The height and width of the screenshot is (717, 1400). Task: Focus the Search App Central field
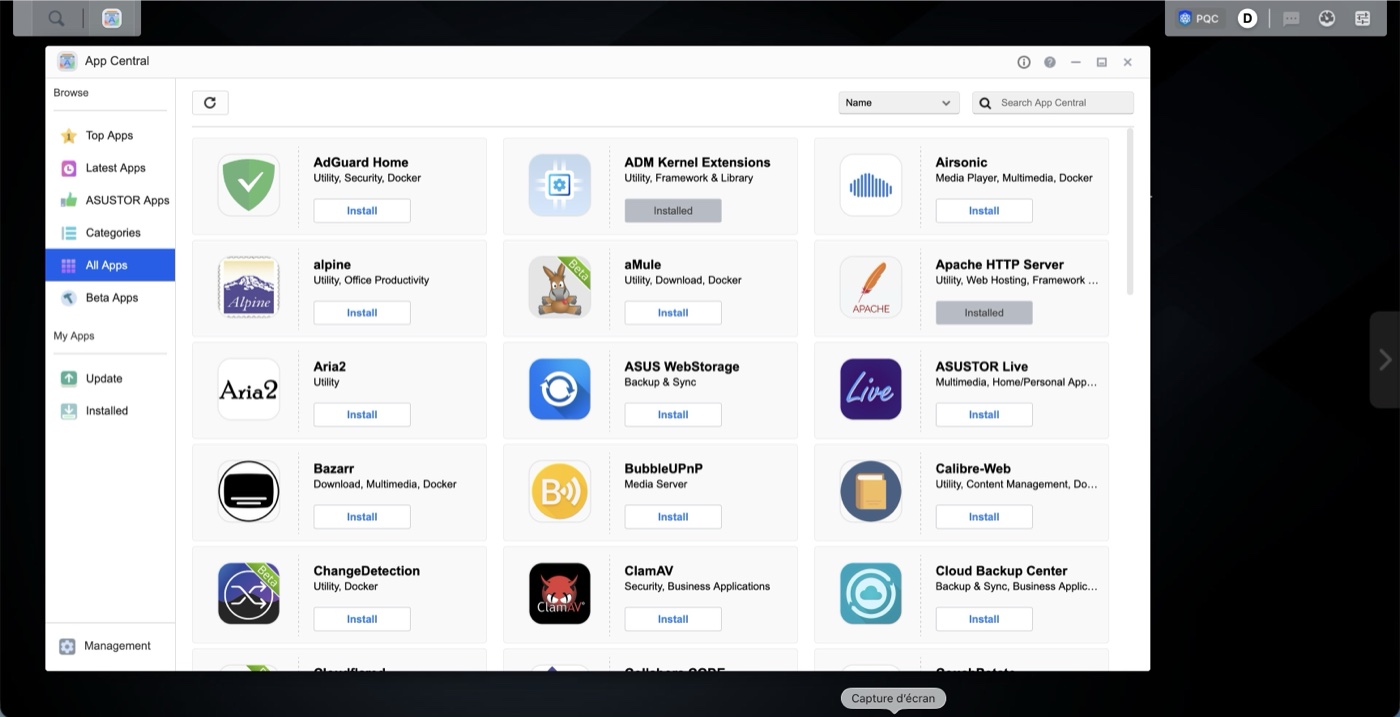coord(1053,102)
